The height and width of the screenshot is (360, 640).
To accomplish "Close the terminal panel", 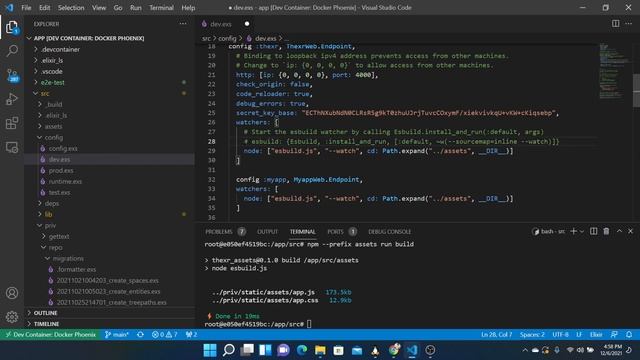I will tap(631, 231).
